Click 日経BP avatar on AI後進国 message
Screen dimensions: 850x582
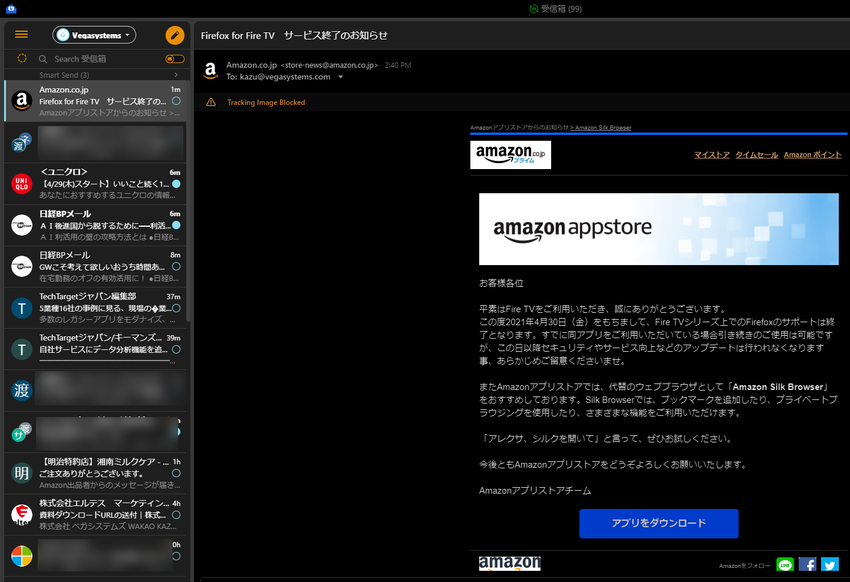click(x=22, y=225)
